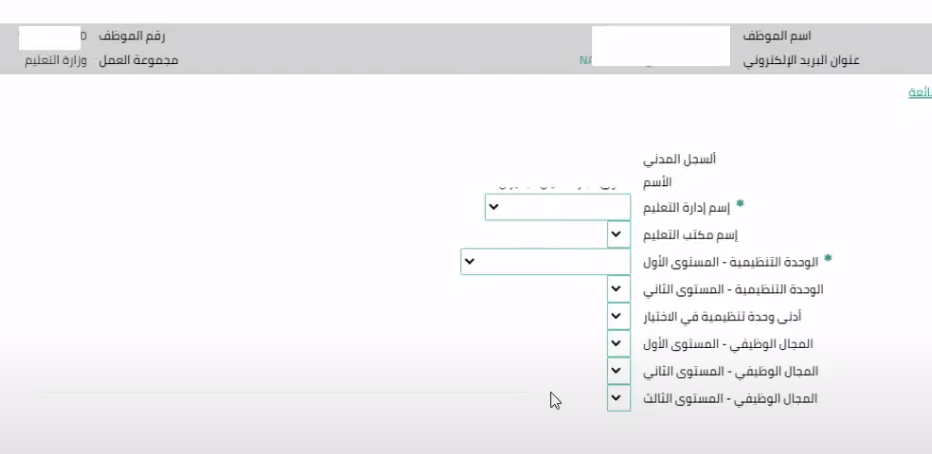Click the green underlined link at top right
The width and height of the screenshot is (932, 454).
tap(919, 93)
